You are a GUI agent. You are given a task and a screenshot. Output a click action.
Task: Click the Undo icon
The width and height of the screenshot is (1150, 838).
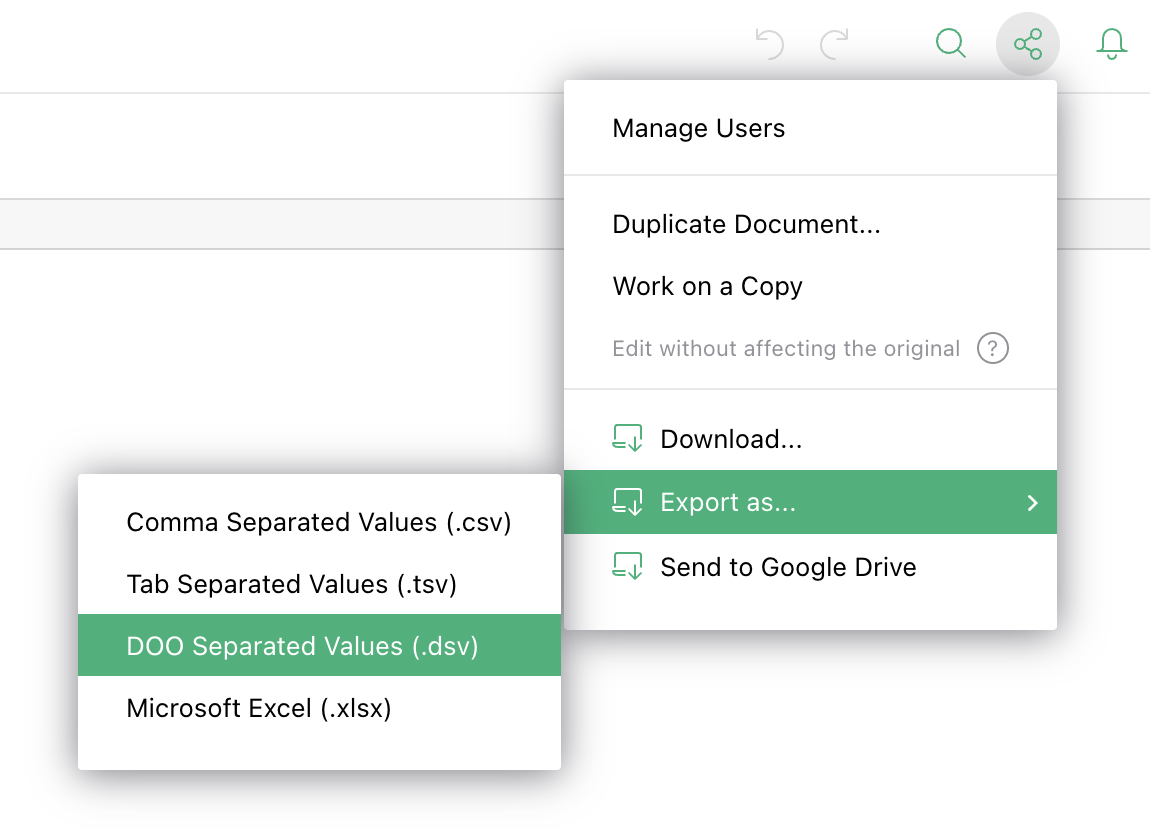[x=768, y=44]
